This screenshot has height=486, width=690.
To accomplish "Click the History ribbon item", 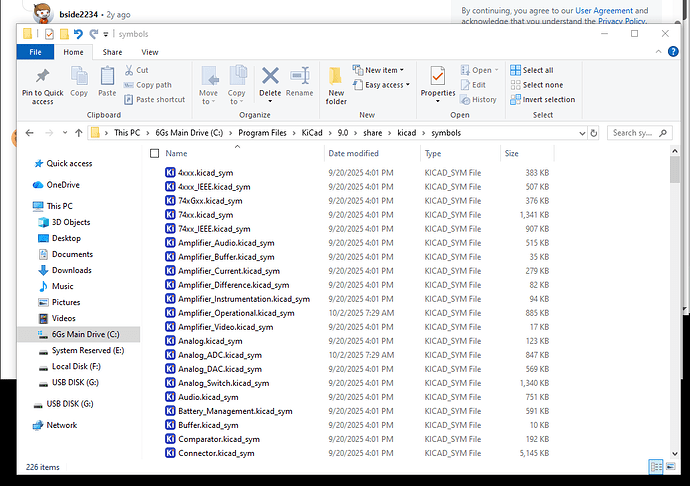I will [478, 99].
